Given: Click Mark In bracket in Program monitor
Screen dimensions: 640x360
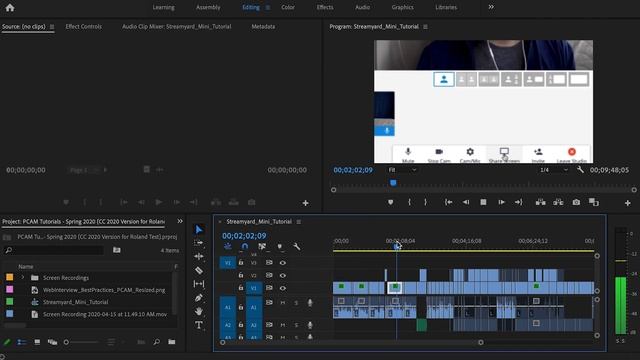Looking at the screenshot, I should tap(409, 202).
